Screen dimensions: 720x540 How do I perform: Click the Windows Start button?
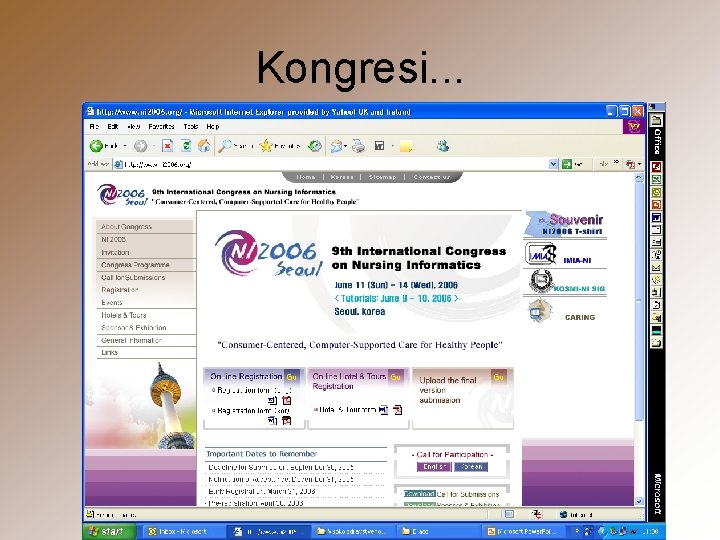pyautogui.click(x=108, y=531)
